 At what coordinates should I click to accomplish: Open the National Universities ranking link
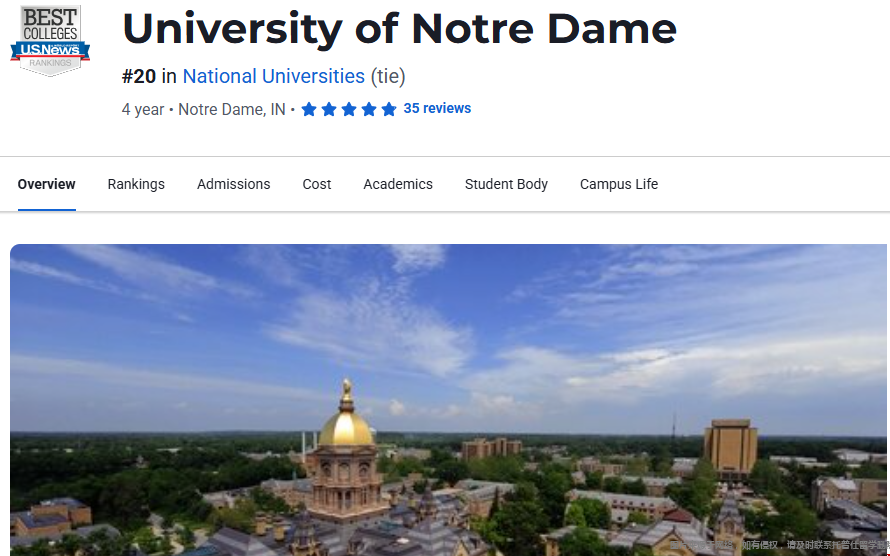pos(273,76)
